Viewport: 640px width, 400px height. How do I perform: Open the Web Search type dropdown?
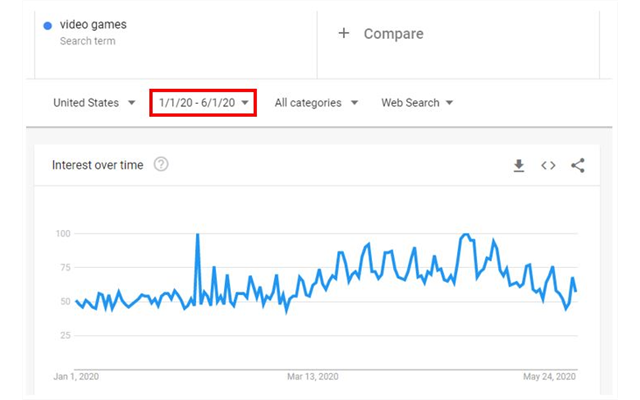417,103
